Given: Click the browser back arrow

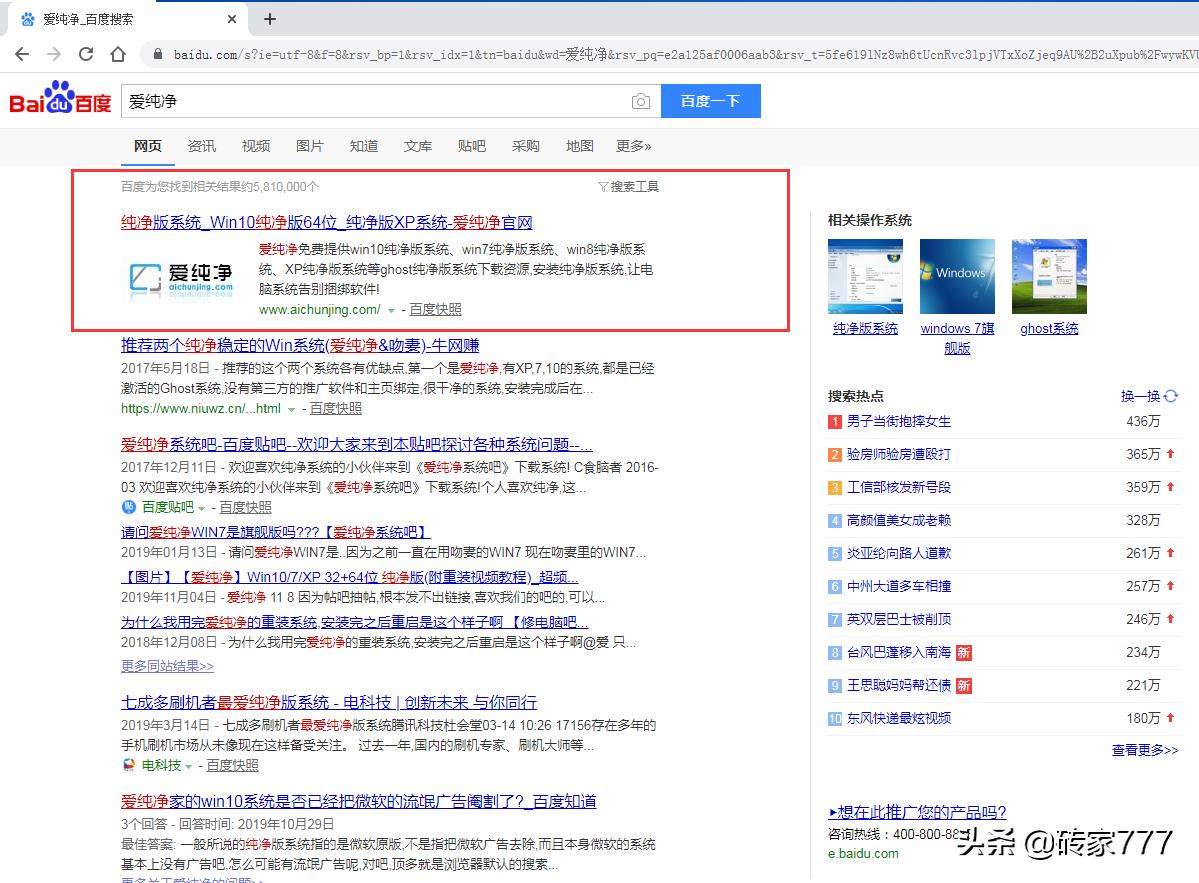Looking at the screenshot, I should [22, 55].
